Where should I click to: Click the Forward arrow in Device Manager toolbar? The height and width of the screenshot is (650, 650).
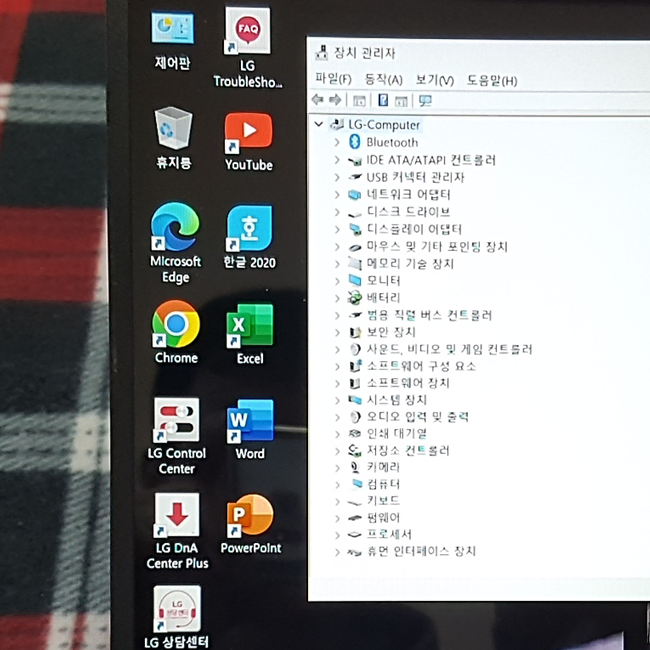pyautogui.click(x=335, y=100)
